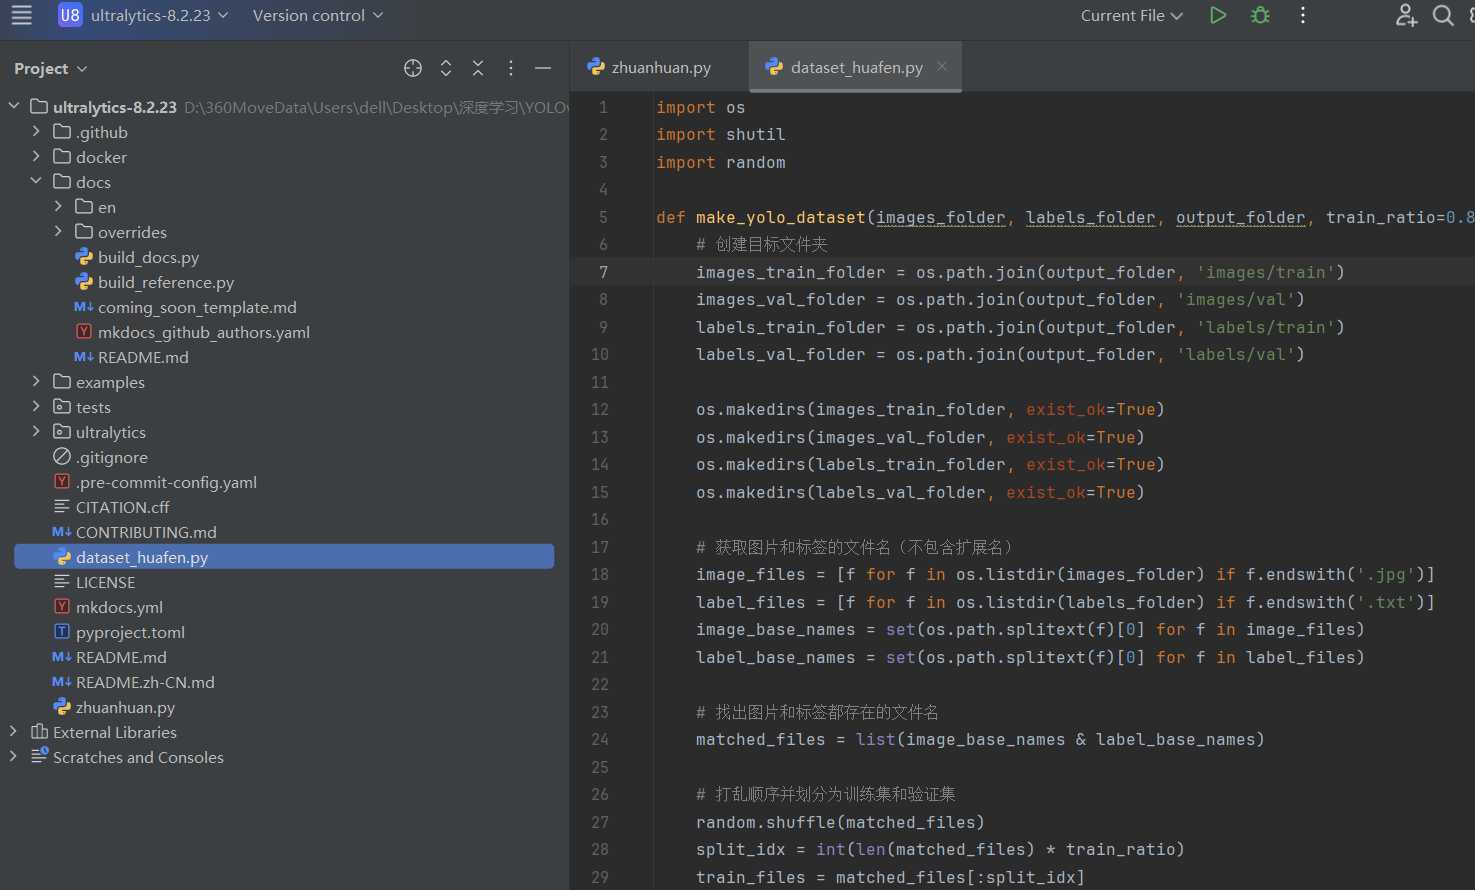Click the TOML icon beside pyproject.toml

[62, 632]
